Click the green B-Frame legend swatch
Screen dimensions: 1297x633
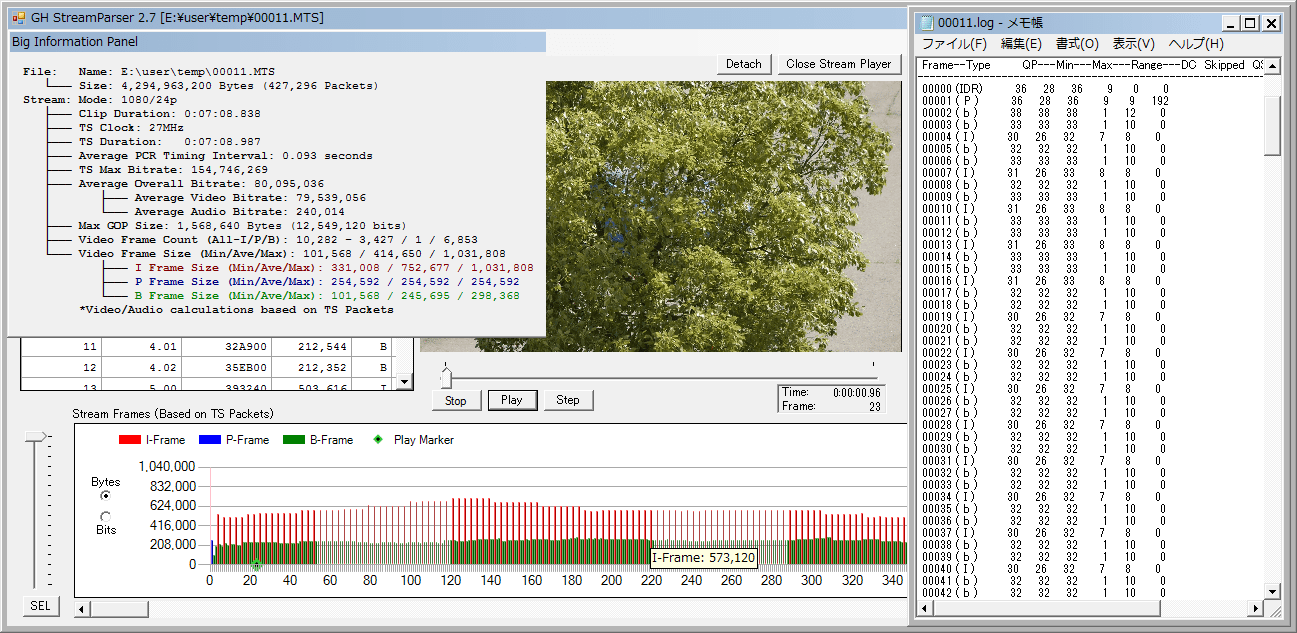[295, 440]
